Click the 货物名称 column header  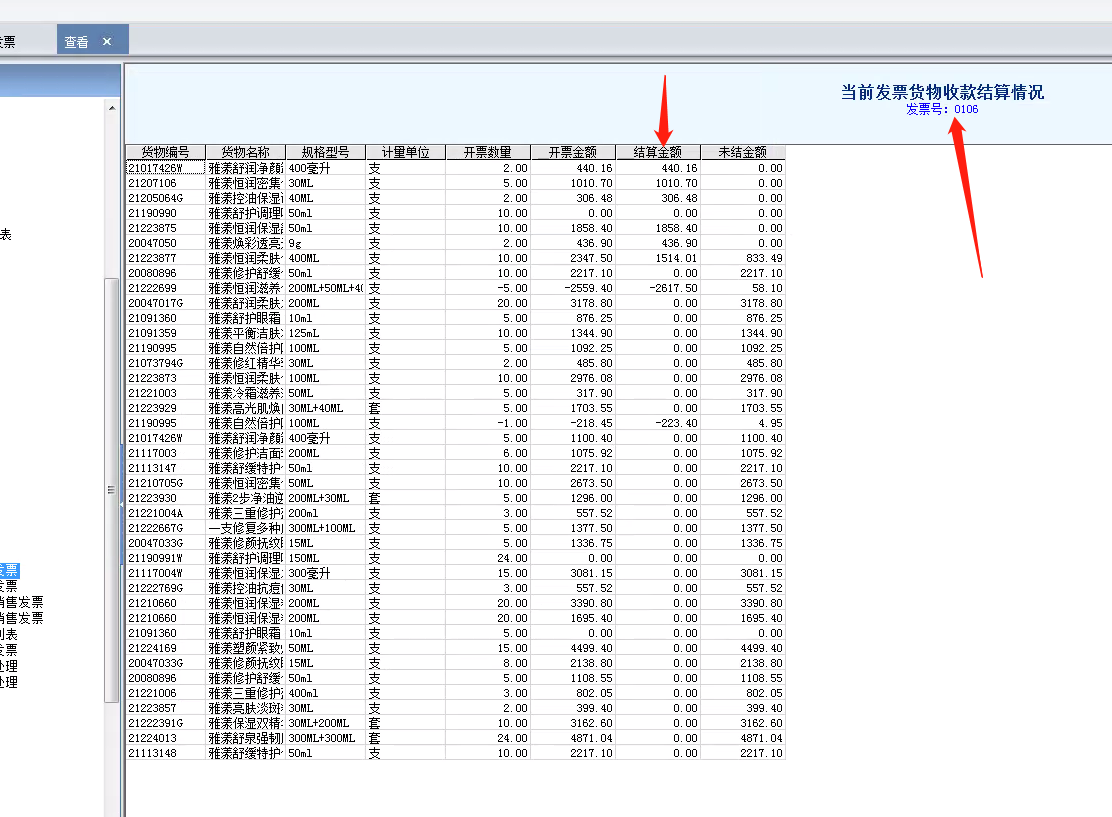[245, 152]
